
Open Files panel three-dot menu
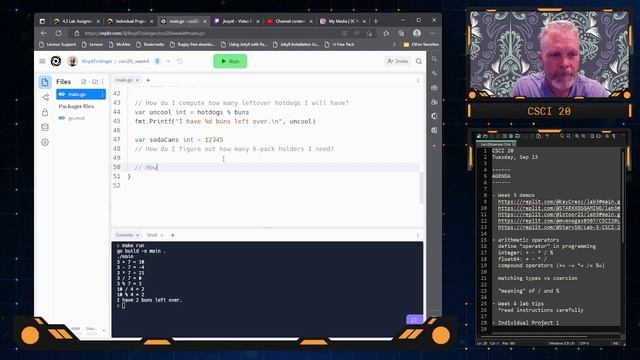coord(102,82)
